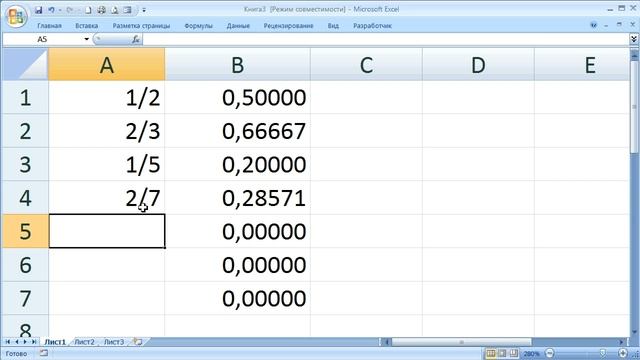Click the Print icon in quick access toolbar
This screenshot has height=360, width=640.
click(102, 10)
